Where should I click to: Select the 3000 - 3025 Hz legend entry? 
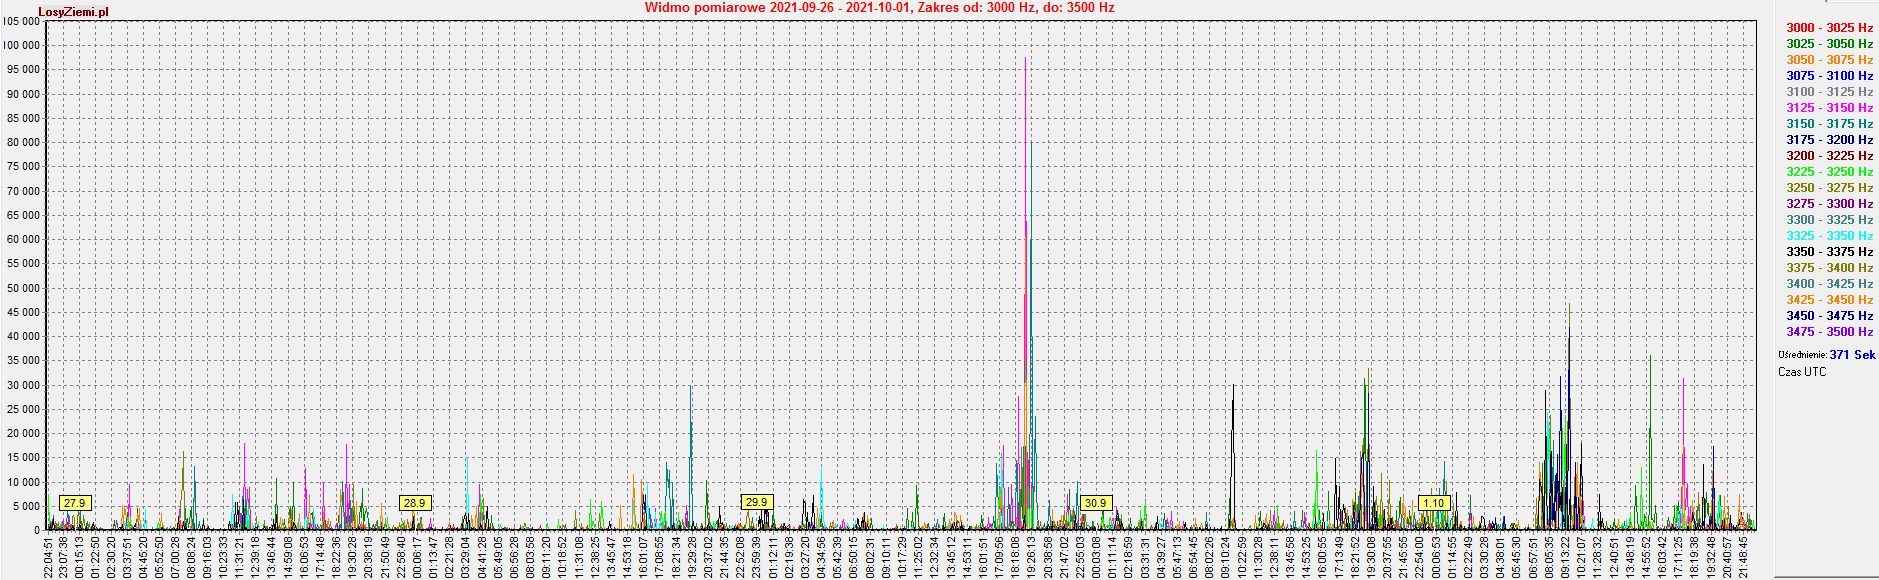pyautogui.click(x=1829, y=28)
